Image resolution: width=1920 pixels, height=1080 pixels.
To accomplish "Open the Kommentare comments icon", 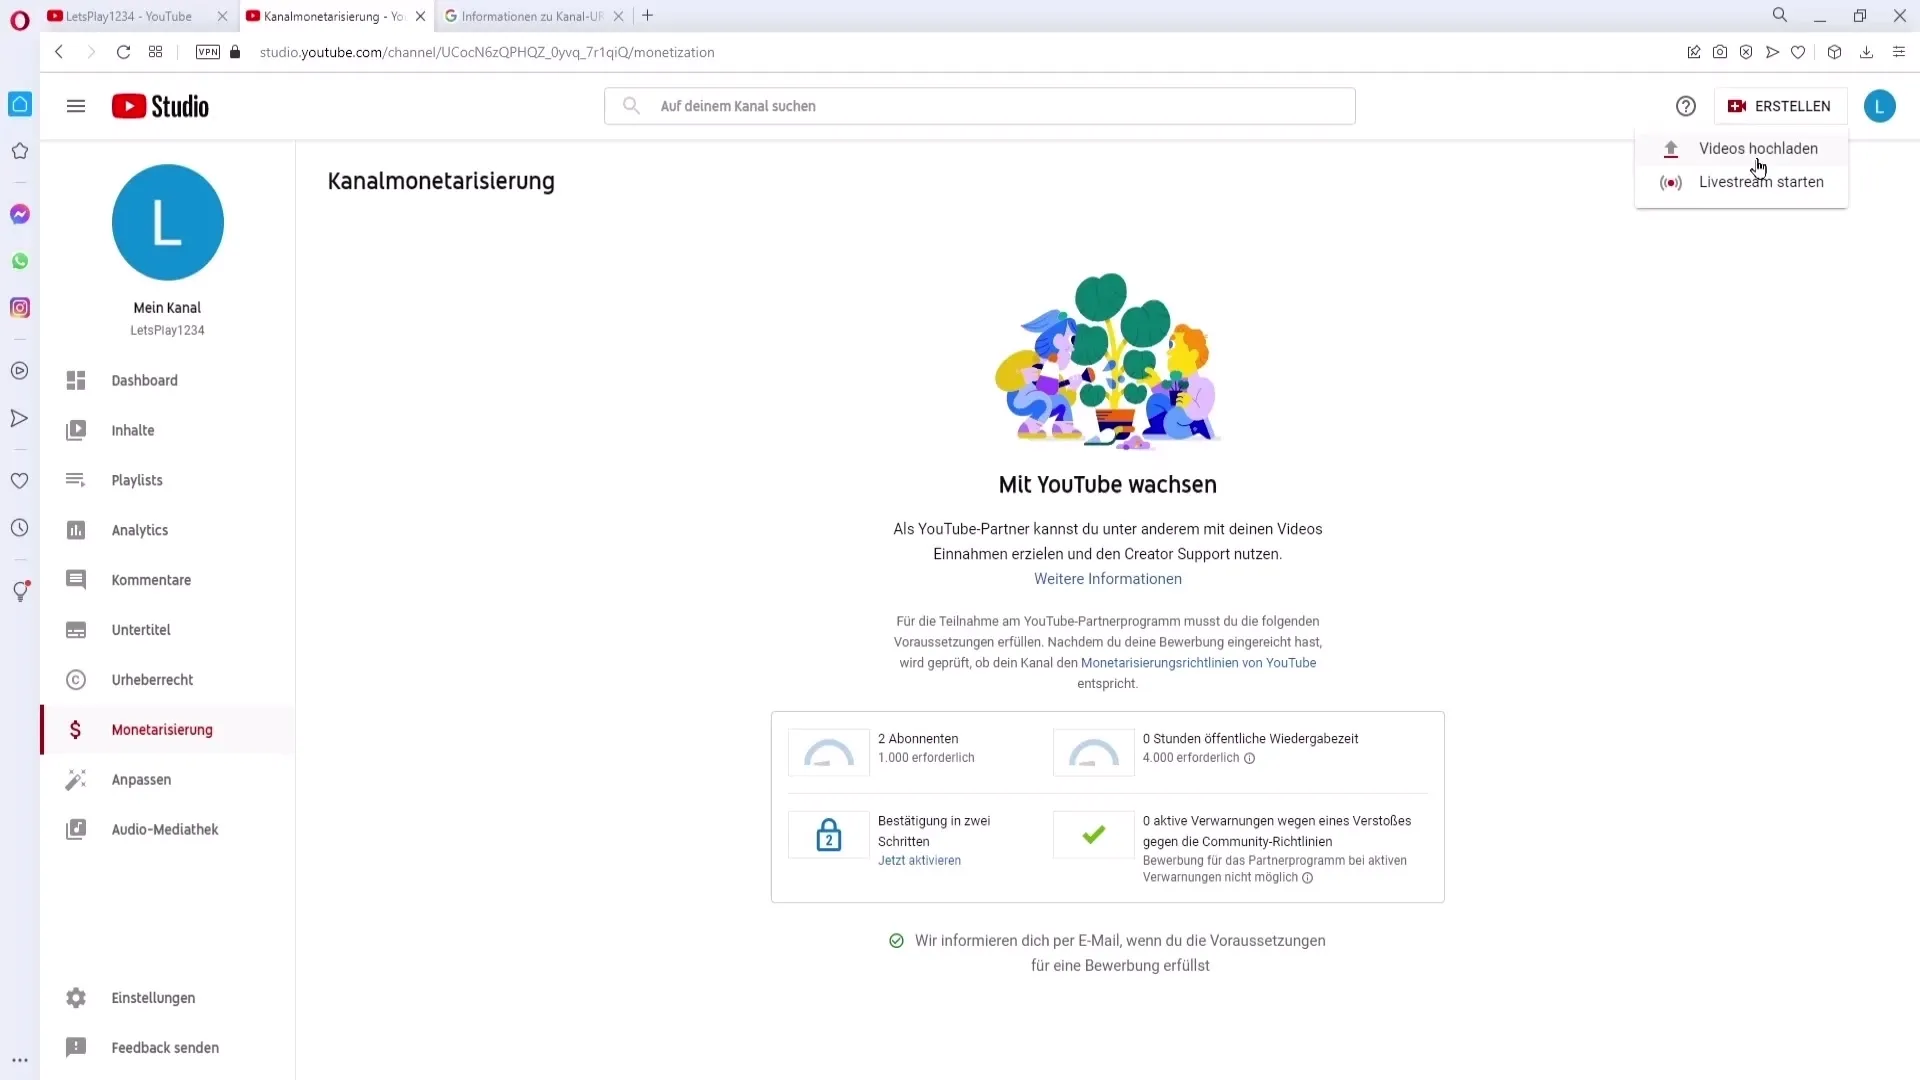I will click(76, 580).
